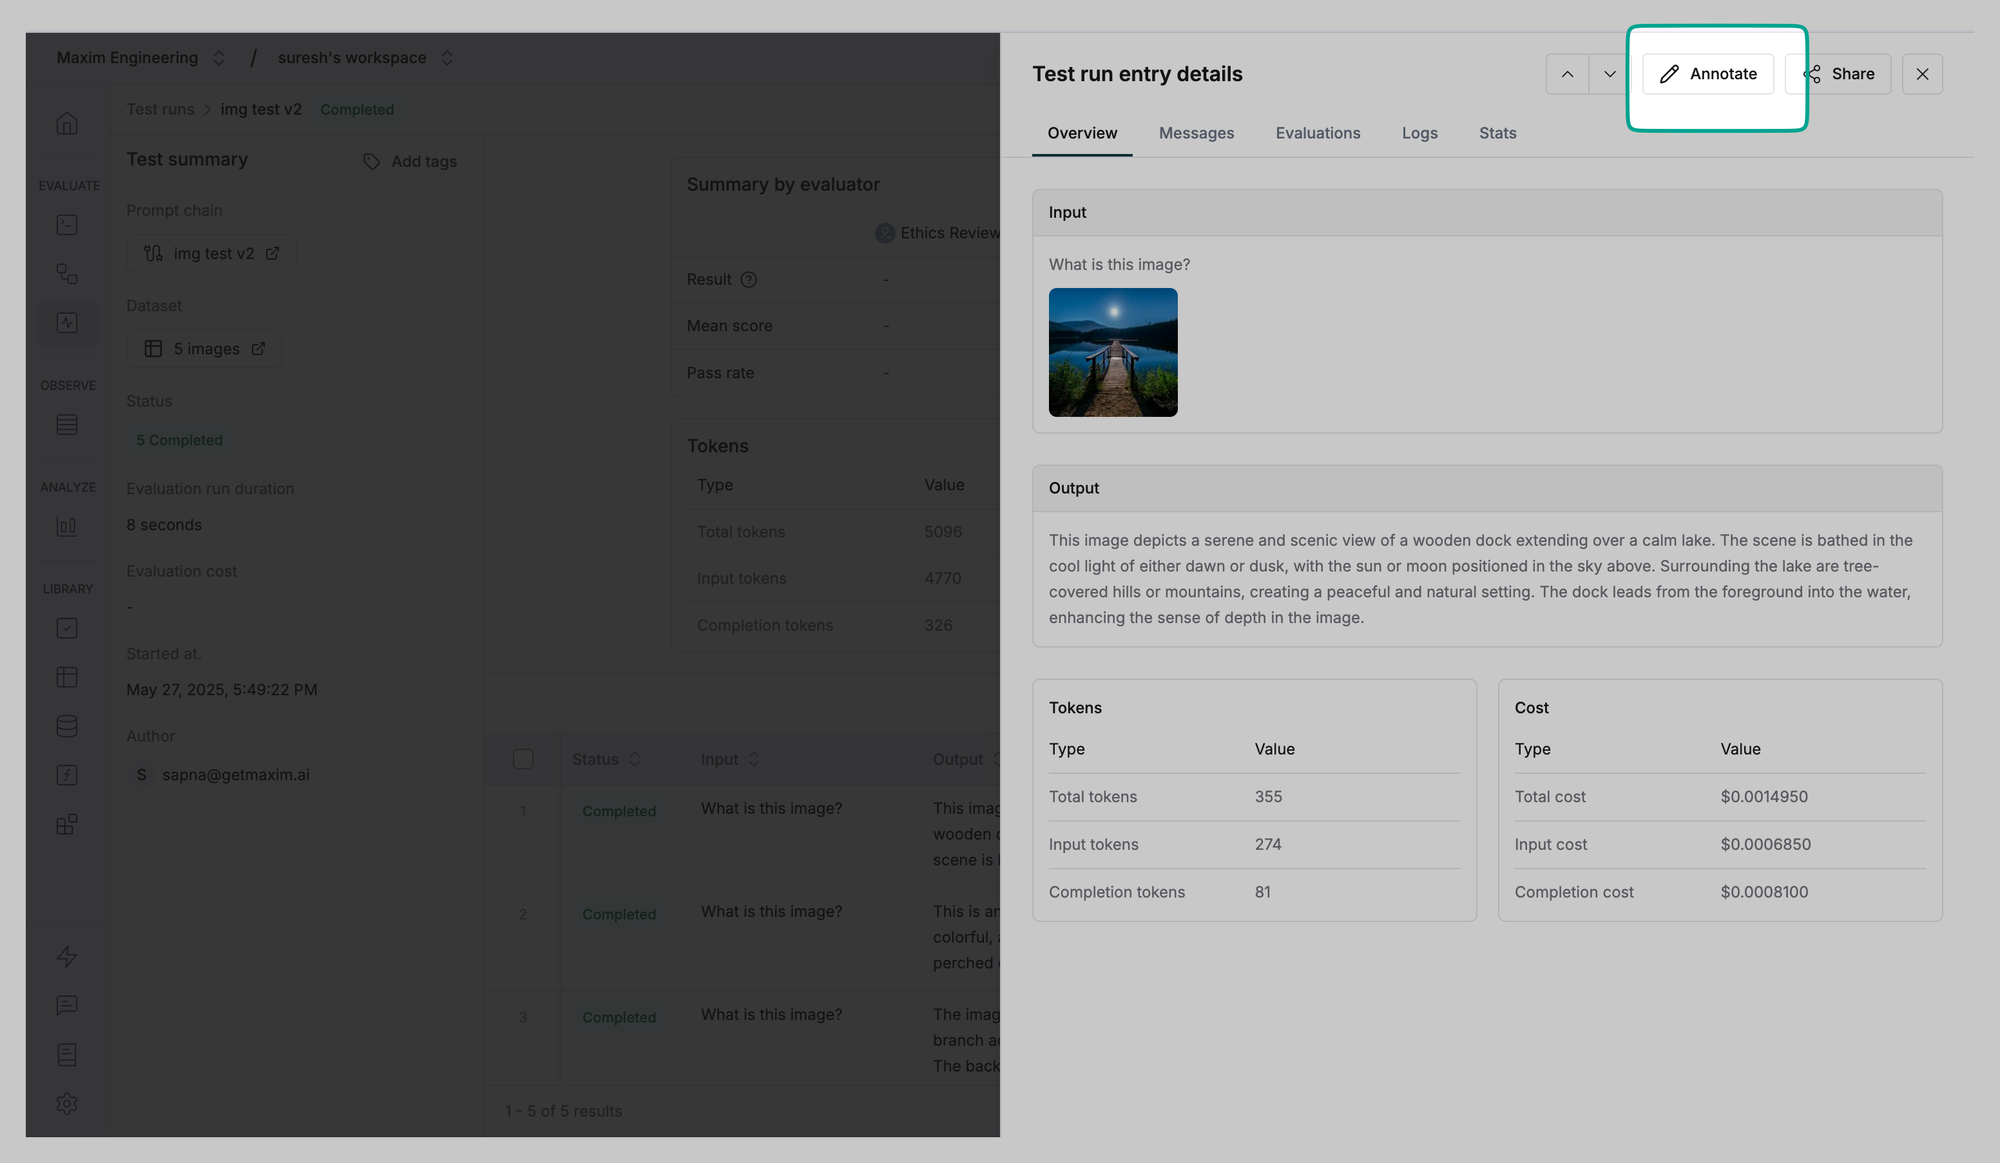Screen dimensions: 2000x1163
Task: Open the home icon in sidebar
Action: [x=67, y=124]
